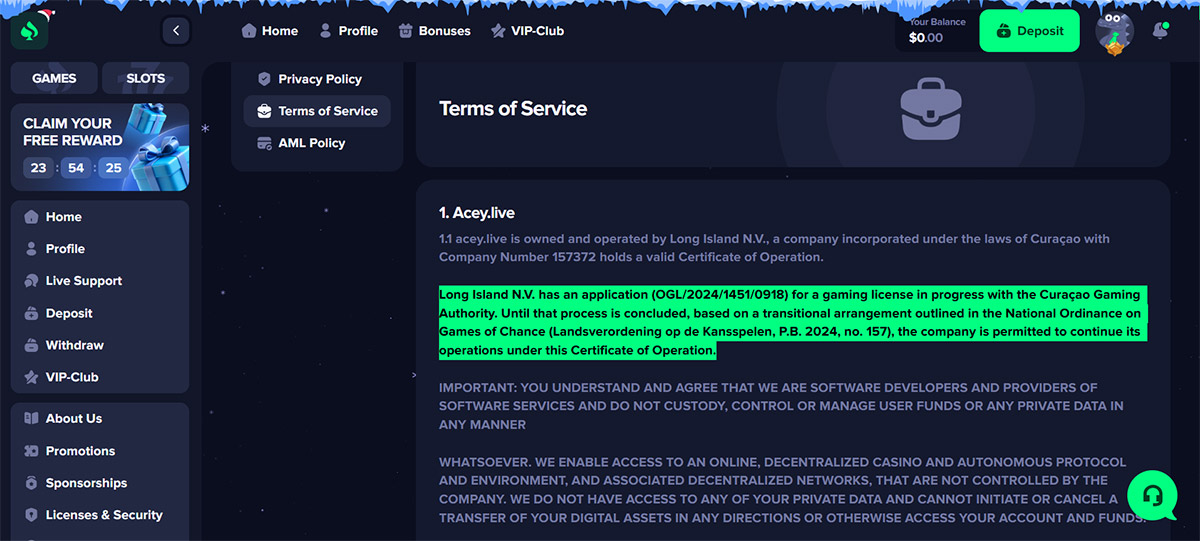The height and width of the screenshot is (541, 1200).
Task: Switch to the GAMES tab
Action: tap(54, 78)
